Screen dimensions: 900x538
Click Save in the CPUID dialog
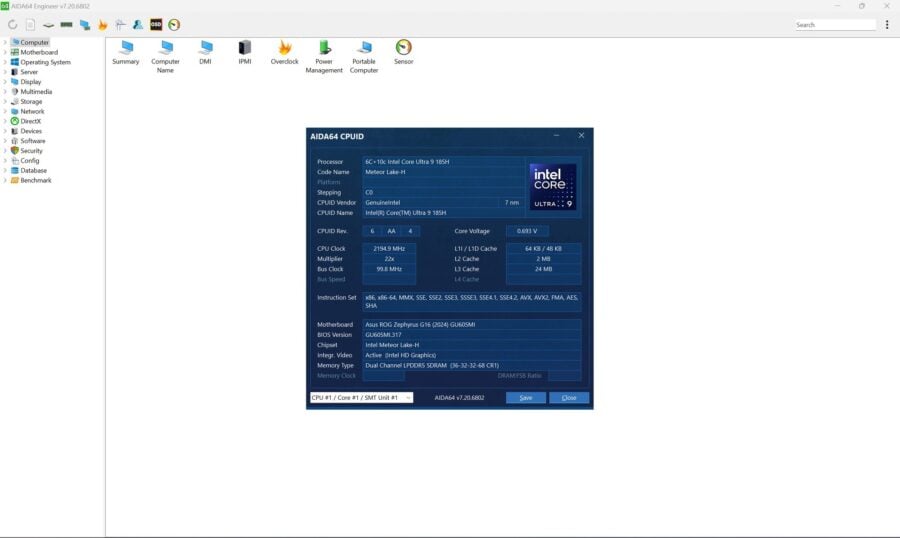526,397
